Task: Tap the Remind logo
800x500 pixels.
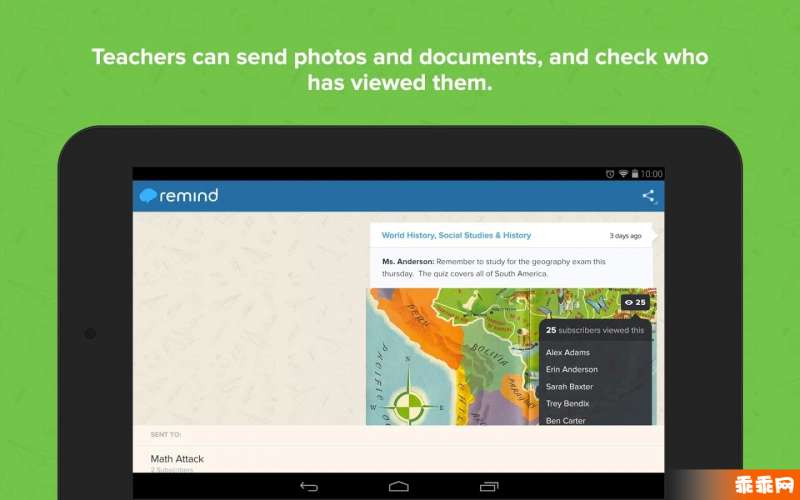Action: [179, 195]
